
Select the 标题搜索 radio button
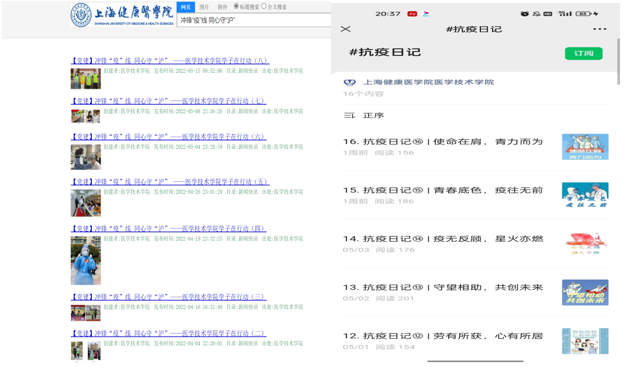click(x=236, y=6)
